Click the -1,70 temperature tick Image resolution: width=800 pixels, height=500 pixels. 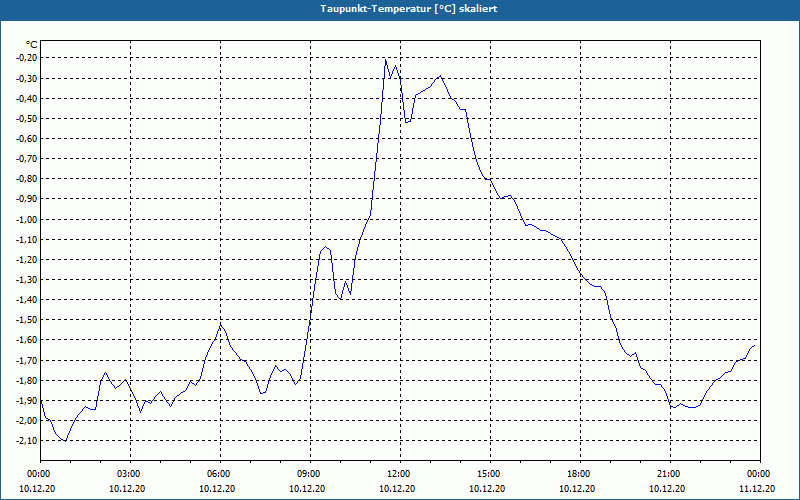coord(27,360)
